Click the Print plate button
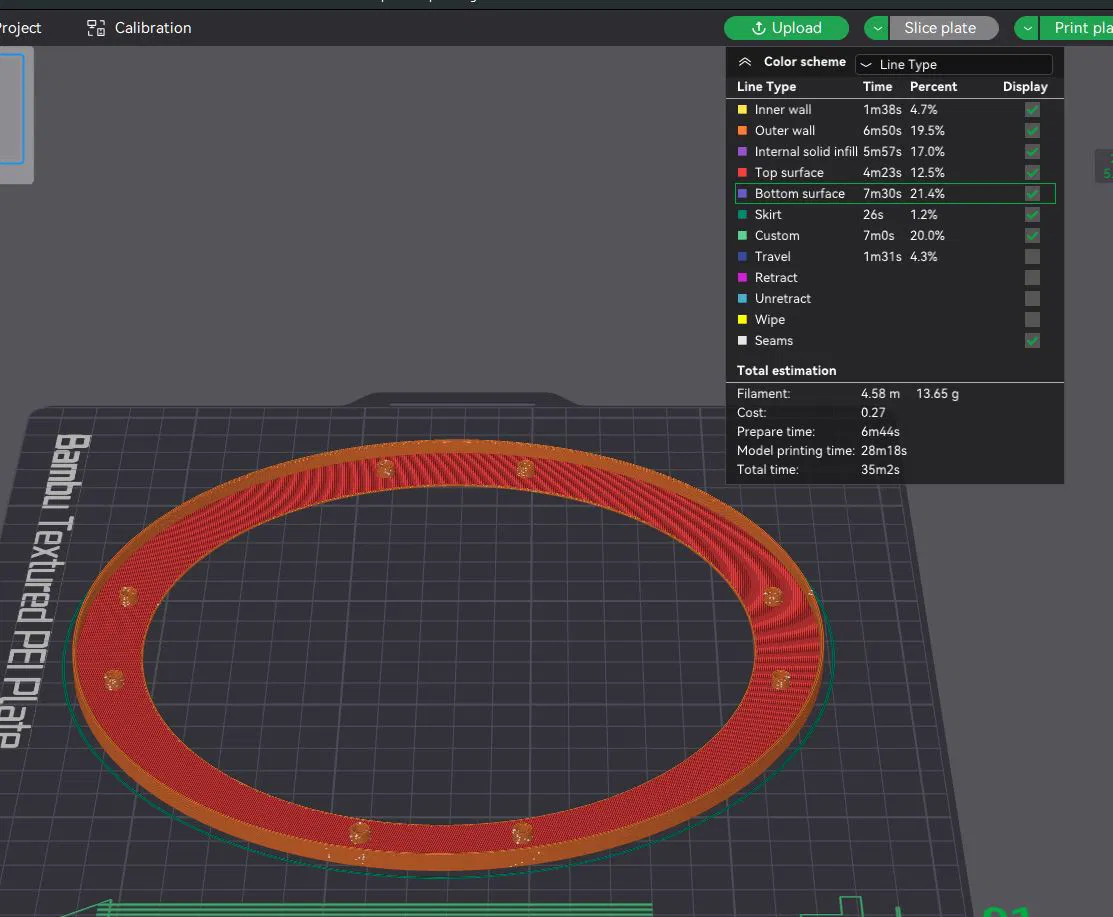 point(1077,28)
